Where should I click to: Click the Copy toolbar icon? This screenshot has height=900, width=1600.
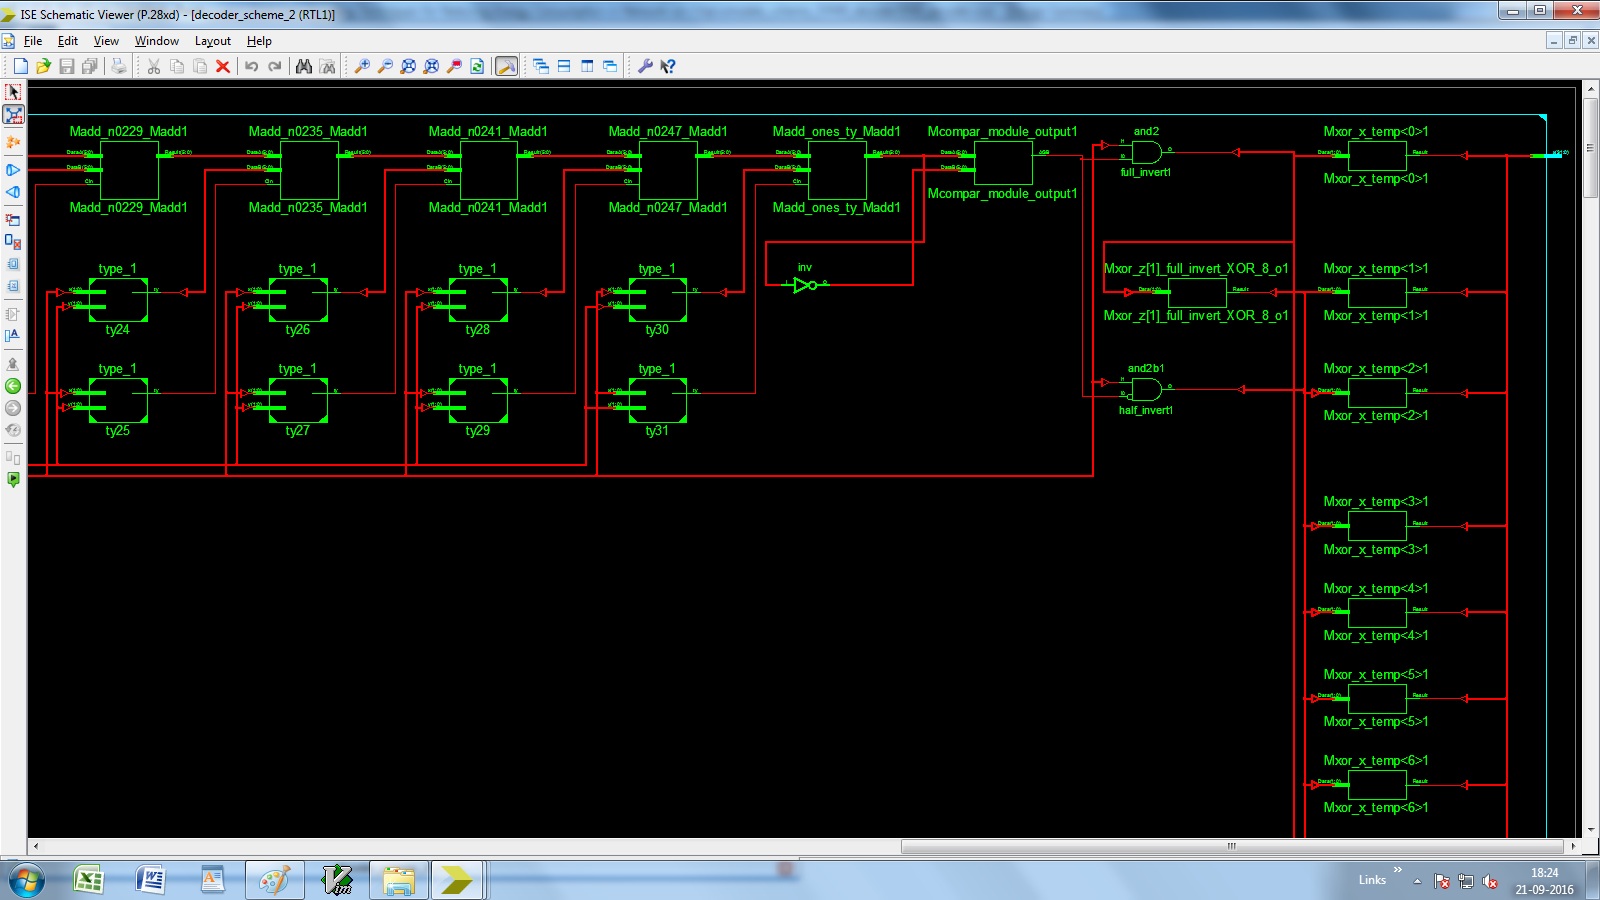pos(177,66)
